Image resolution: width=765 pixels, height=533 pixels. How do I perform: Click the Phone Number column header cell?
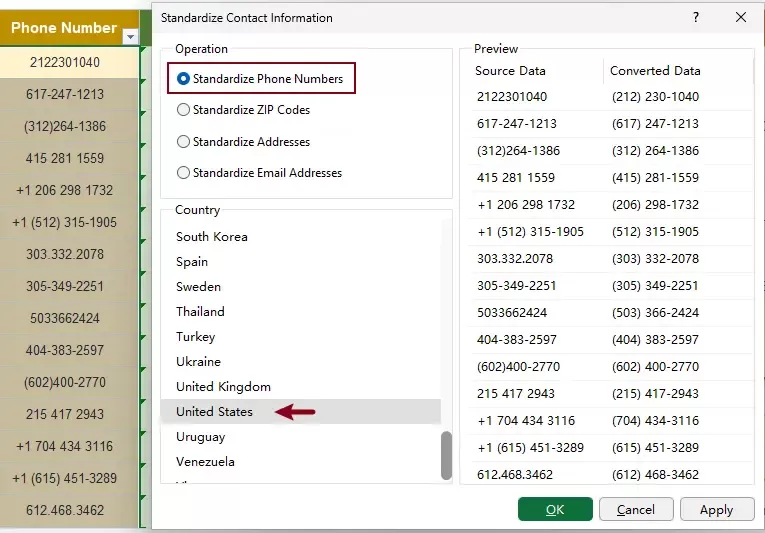(69, 28)
